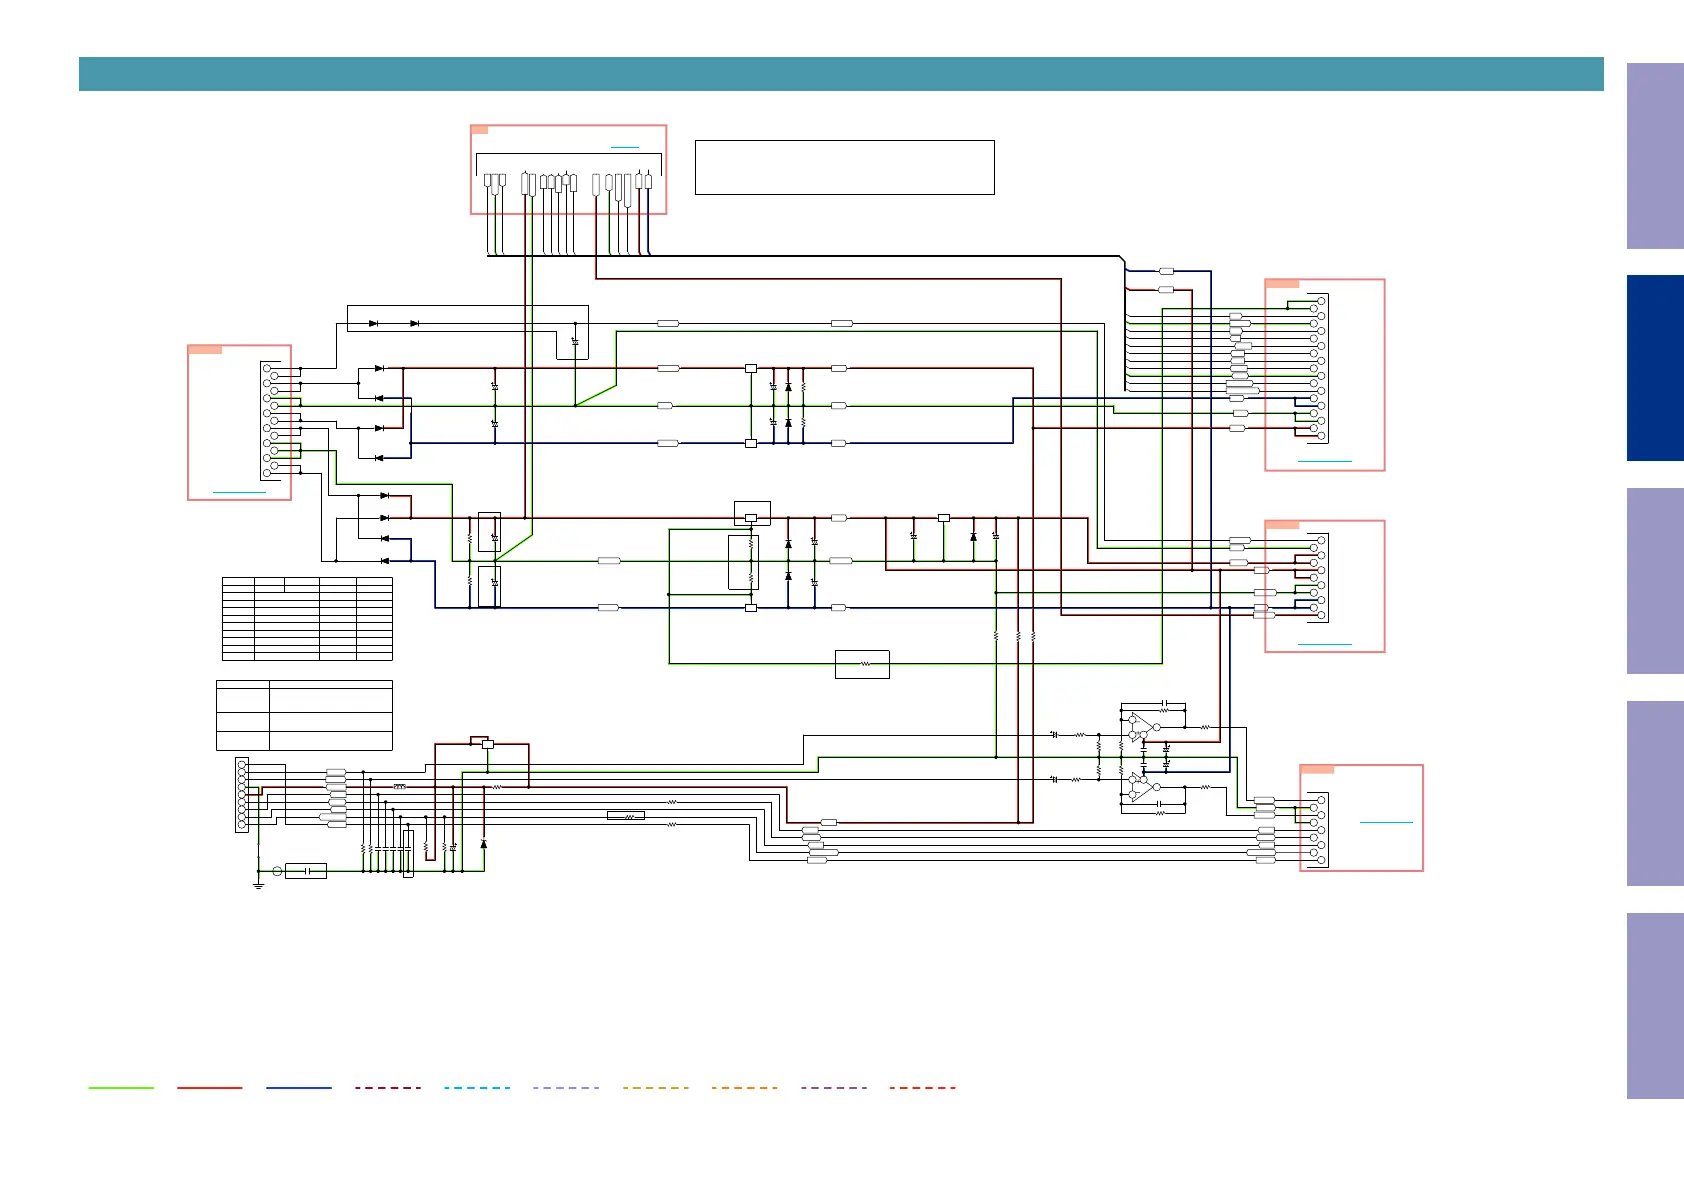
Task: Click the ground symbol in the schematic
Action: tap(258, 885)
